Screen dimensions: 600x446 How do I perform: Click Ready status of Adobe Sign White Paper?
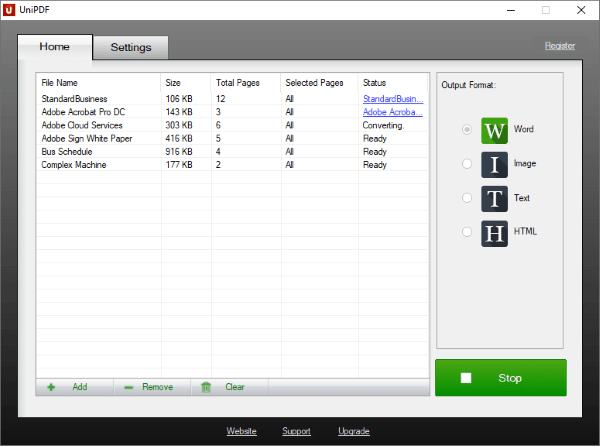[375, 138]
